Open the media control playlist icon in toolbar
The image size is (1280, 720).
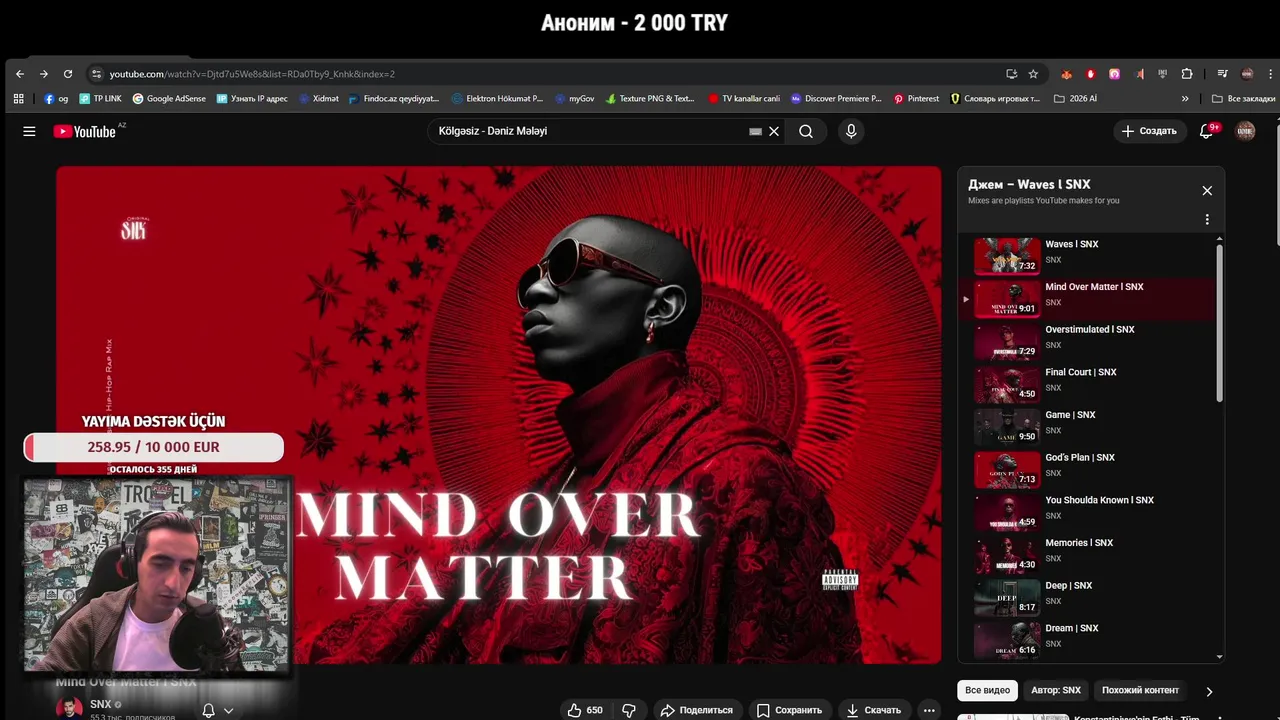click(x=1222, y=74)
